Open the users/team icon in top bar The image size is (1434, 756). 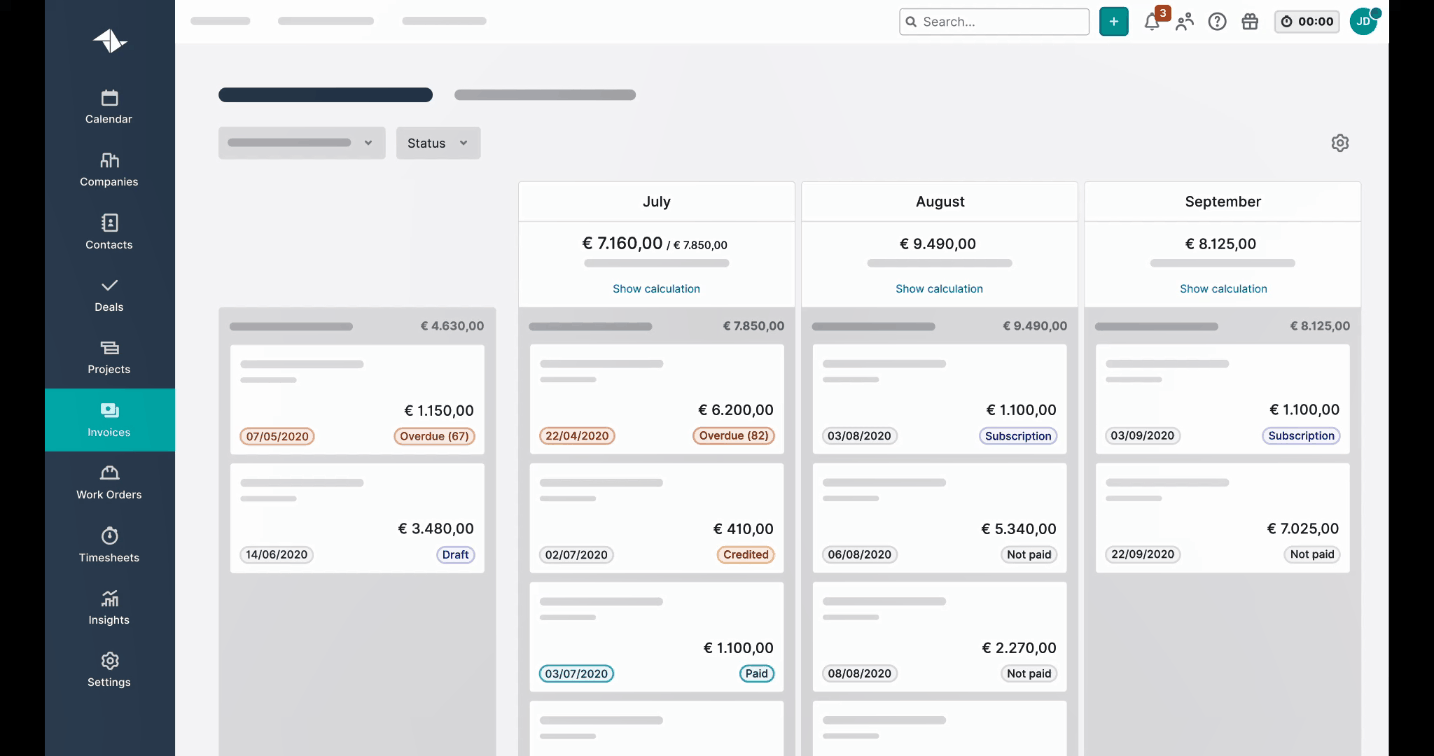click(1185, 22)
